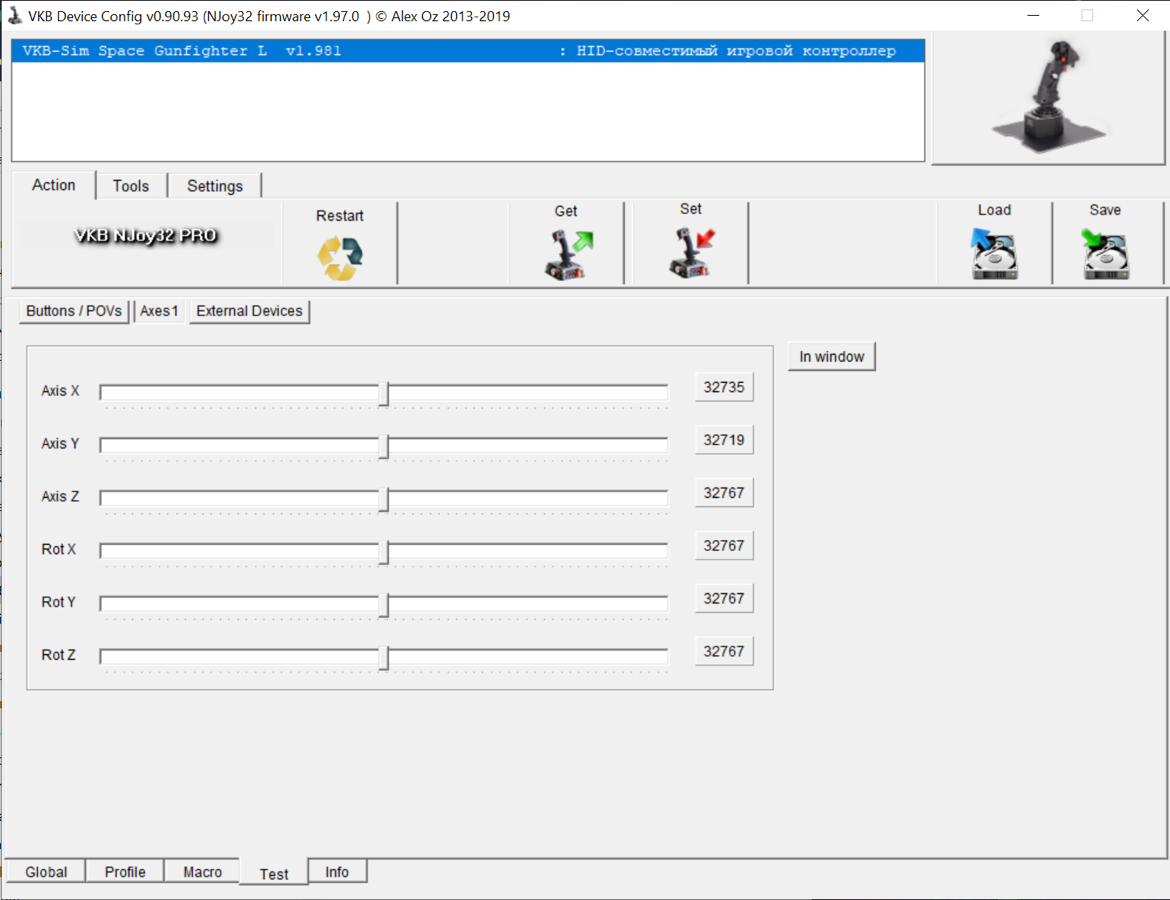The height and width of the screenshot is (900, 1170).
Task: Click the Rot X value field
Action: pos(724,546)
